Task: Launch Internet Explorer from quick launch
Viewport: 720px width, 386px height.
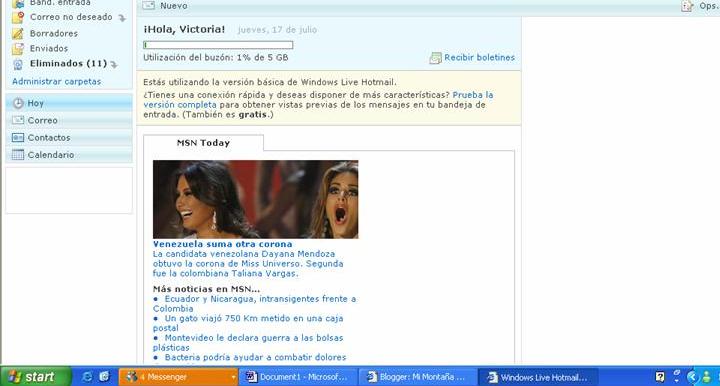Action: point(86,377)
